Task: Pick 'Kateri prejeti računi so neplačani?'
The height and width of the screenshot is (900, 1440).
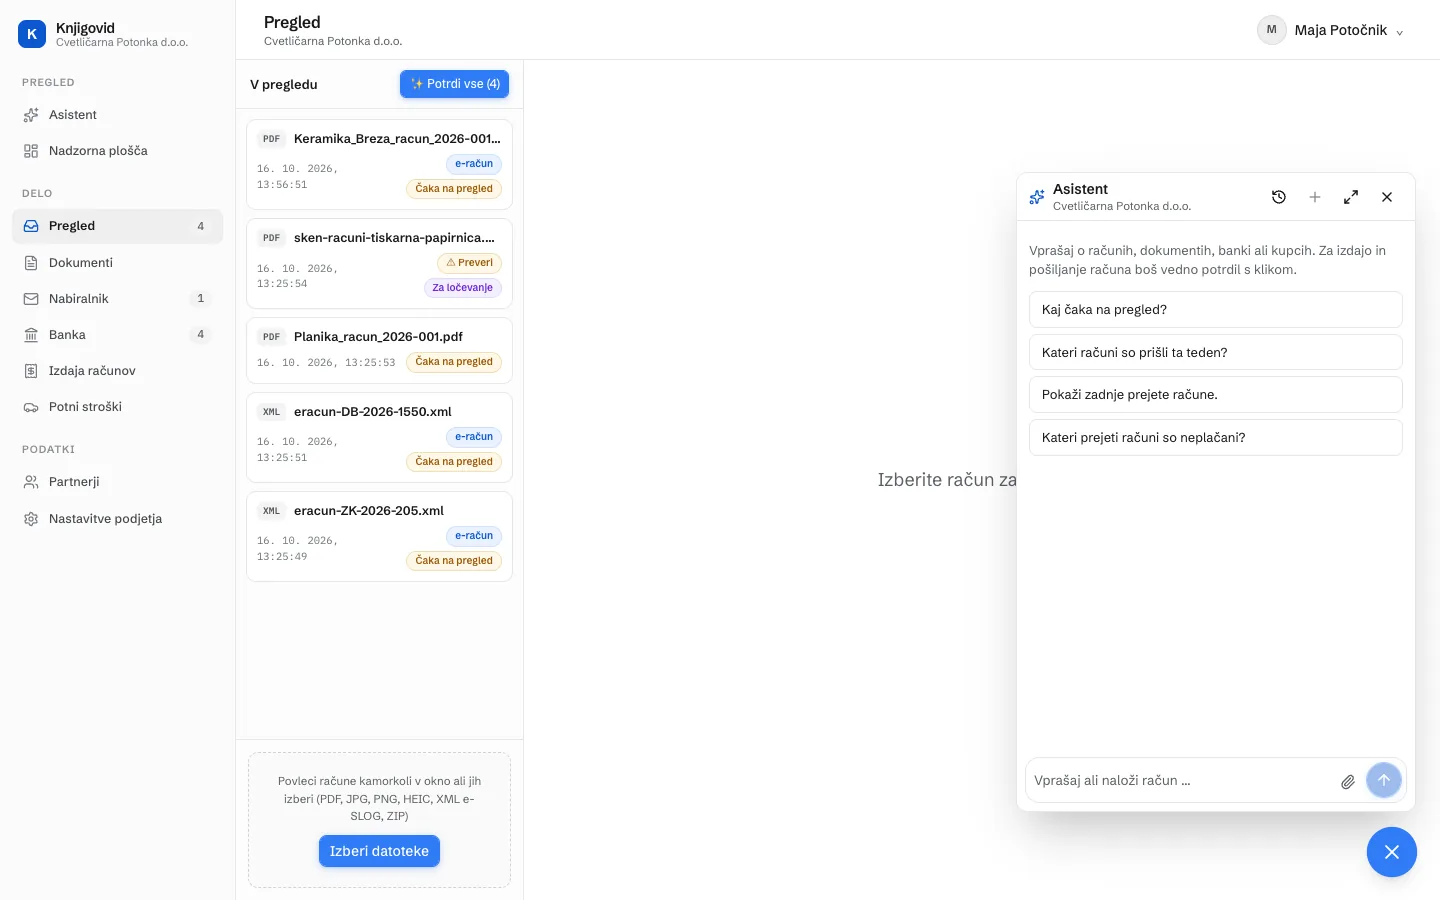Action: pos(1216,438)
